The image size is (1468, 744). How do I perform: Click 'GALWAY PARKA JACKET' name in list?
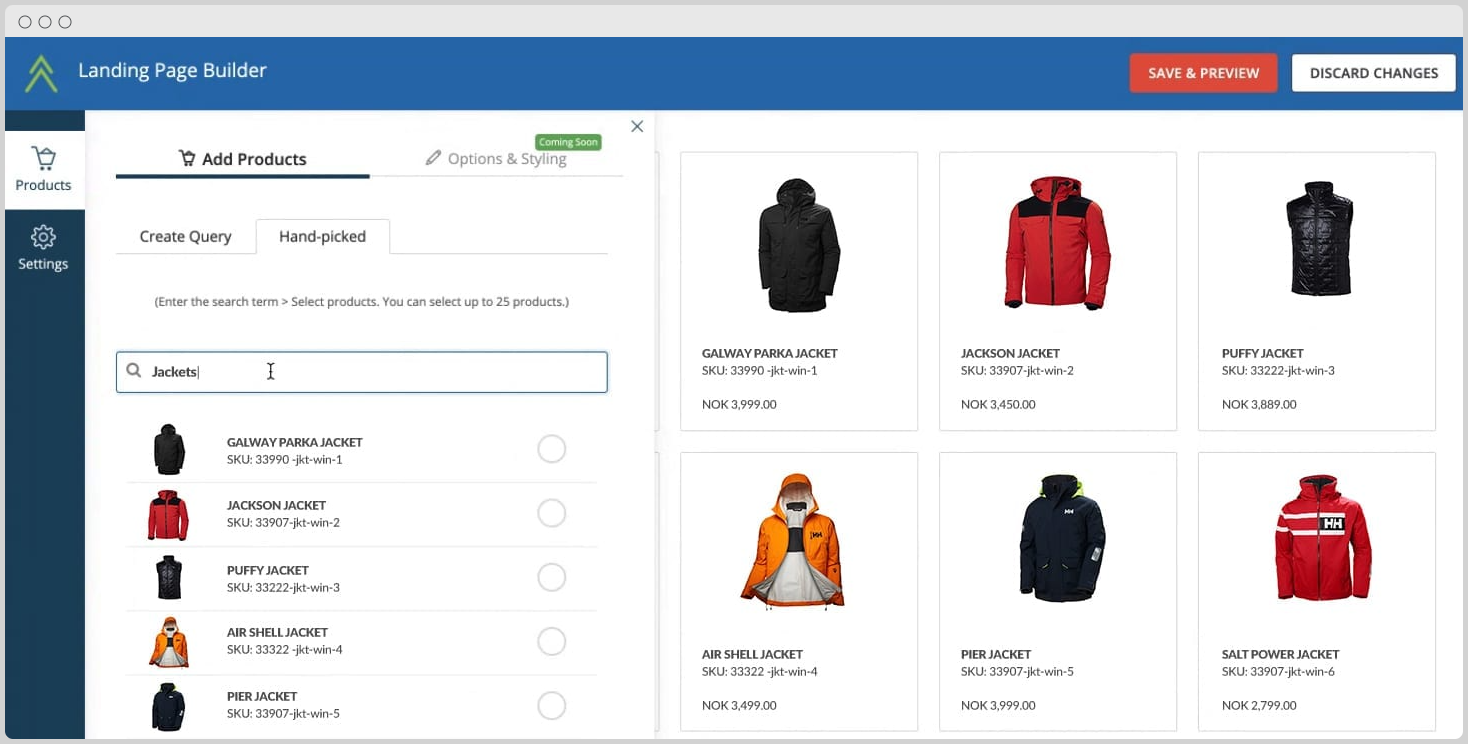tap(295, 442)
